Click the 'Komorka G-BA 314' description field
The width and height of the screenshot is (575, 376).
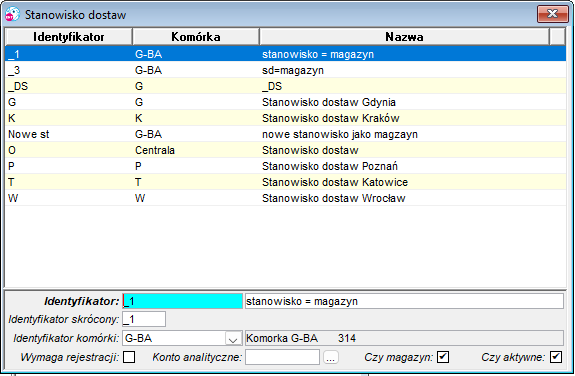click(404, 338)
